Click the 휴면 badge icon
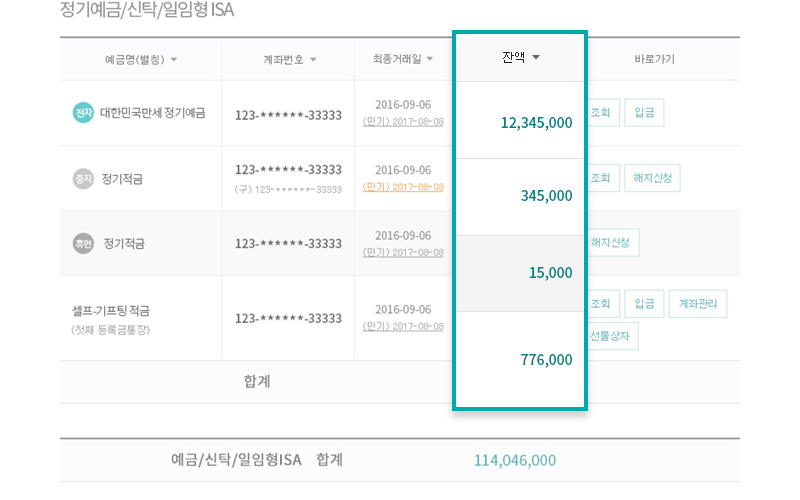Viewport: 800px width, 500px height. tap(83, 243)
